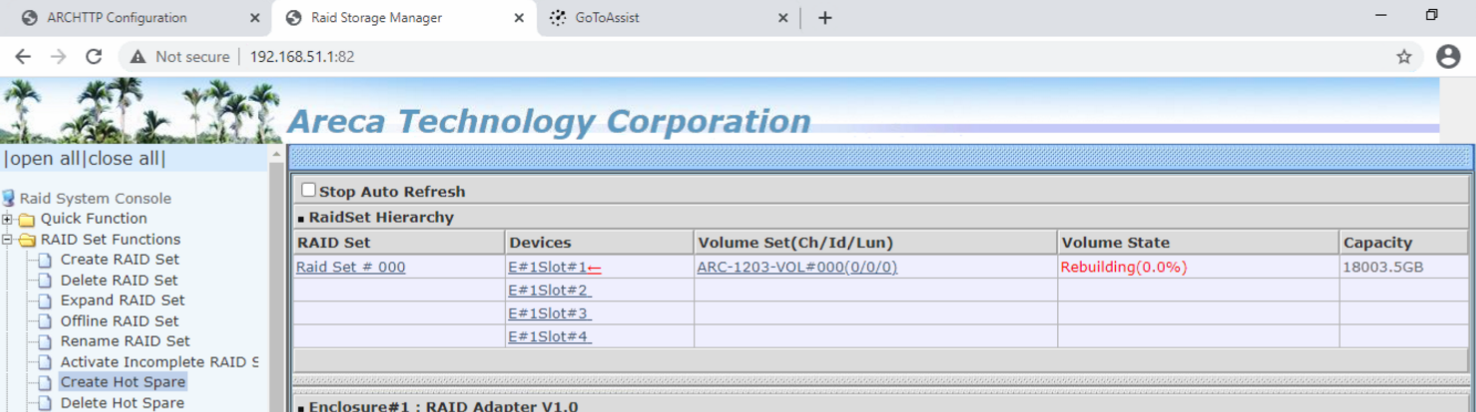
Task: Click the close all link
Action: click(123, 158)
